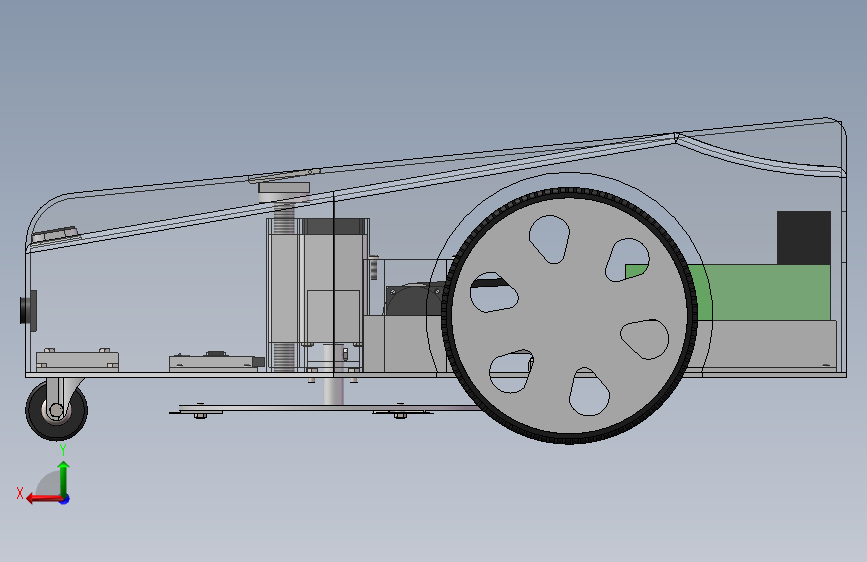The height and width of the screenshot is (562, 867).
Task: Select the large rear drive wheel
Action: point(570,316)
